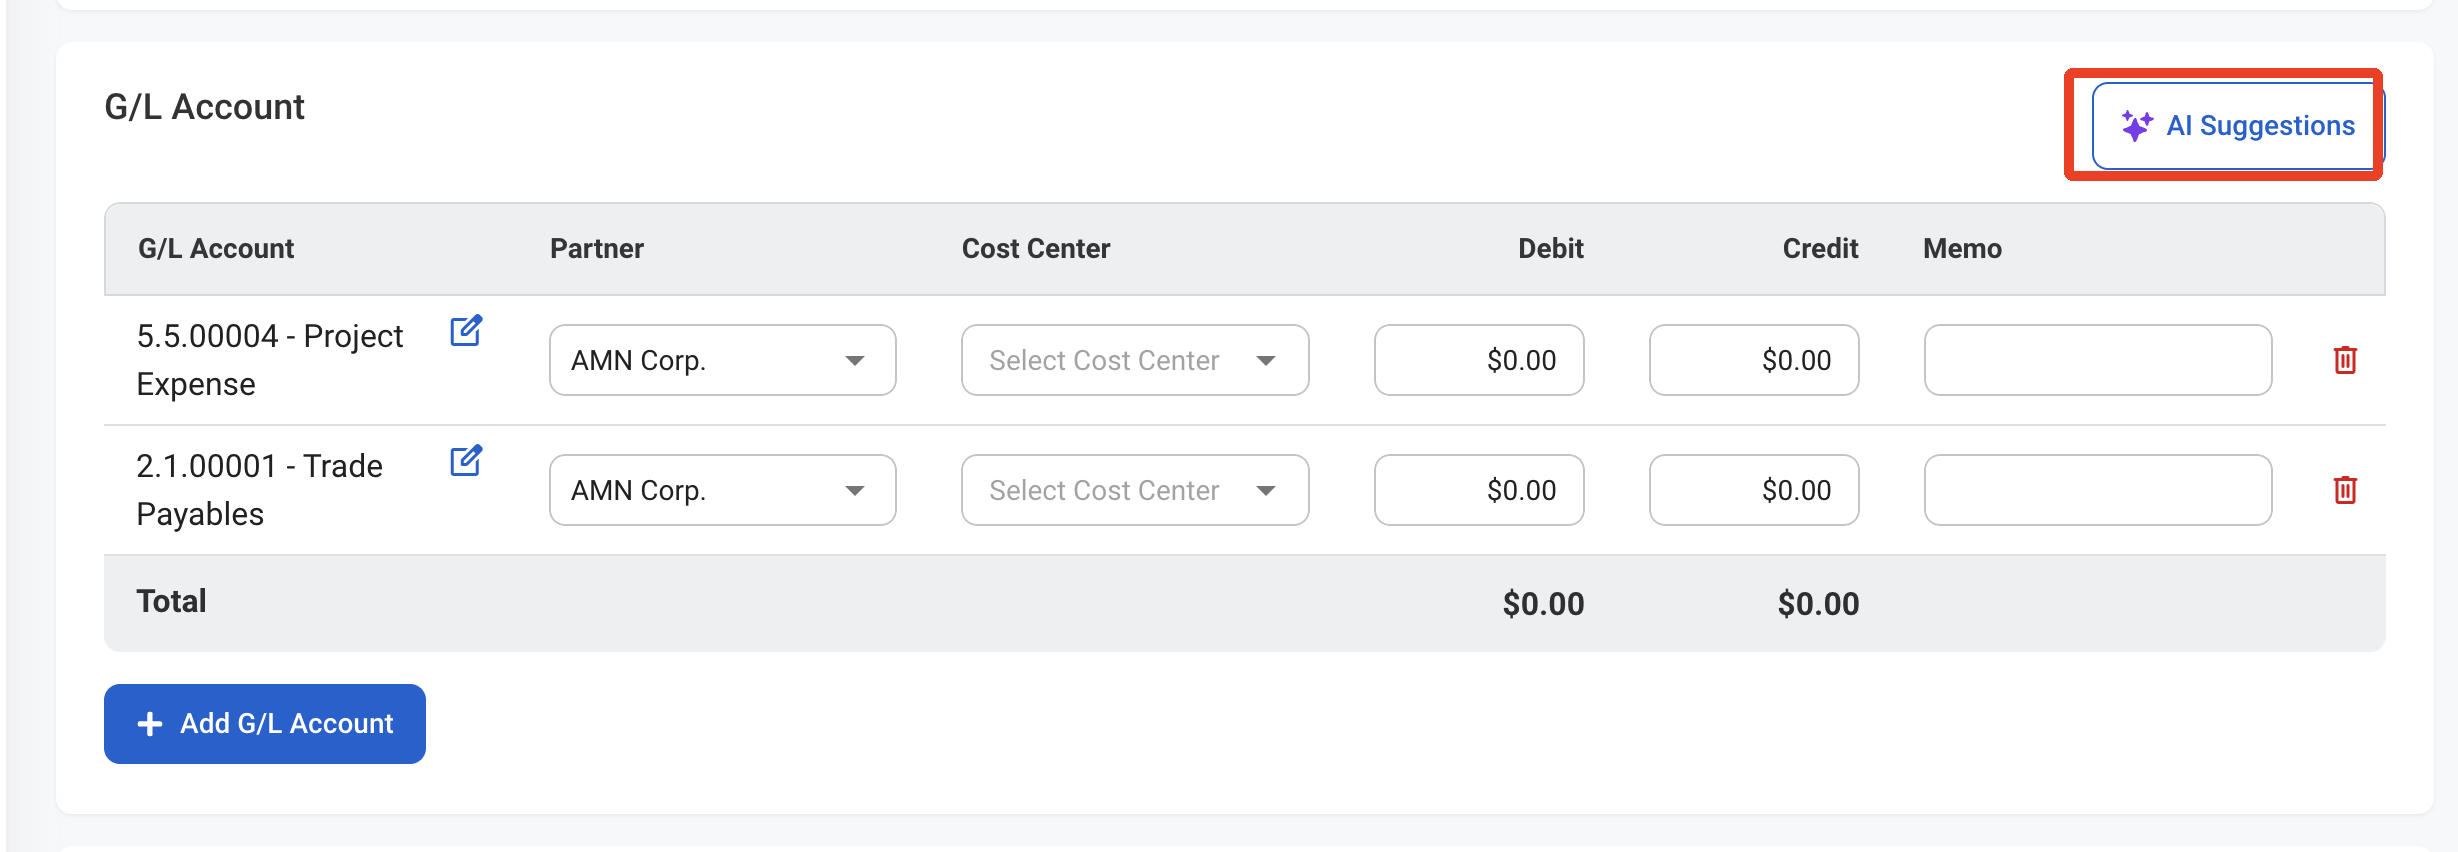Edit the Project Expense account row
2458x852 pixels.
coord(466,331)
